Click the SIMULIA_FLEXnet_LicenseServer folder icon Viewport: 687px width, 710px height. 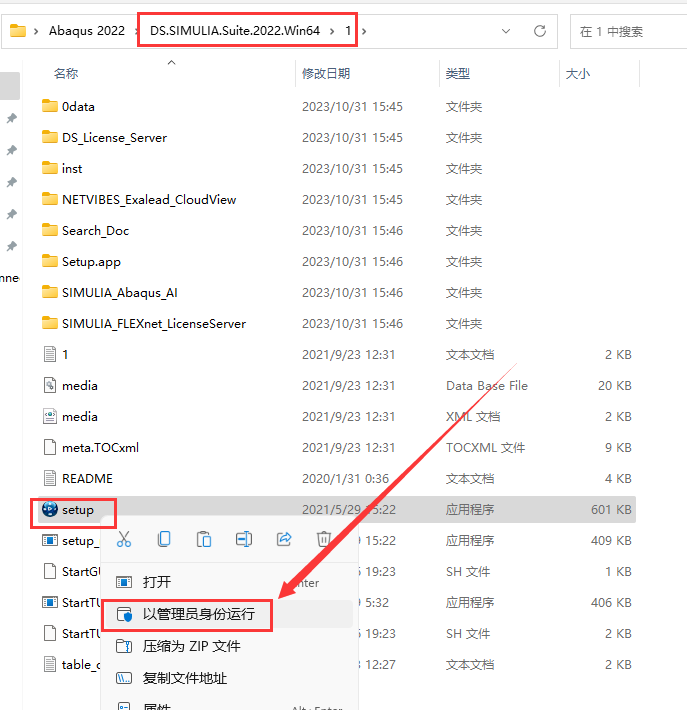point(50,323)
